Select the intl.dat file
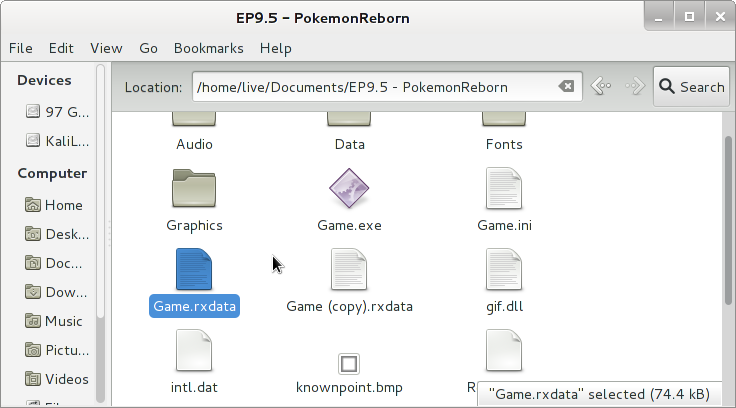Viewport: 736px width, 408px height. (x=194, y=351)
